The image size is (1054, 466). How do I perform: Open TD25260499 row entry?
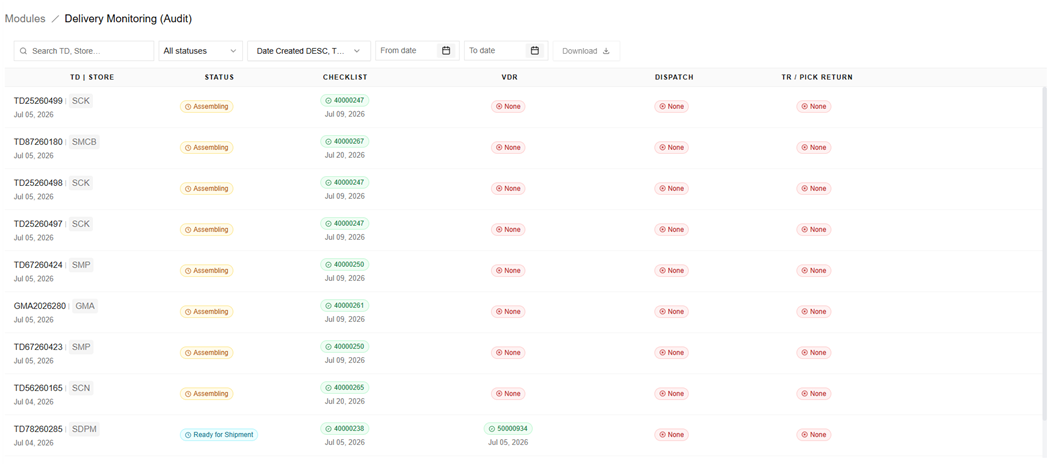pyautogui.click(x=38, y=101)
